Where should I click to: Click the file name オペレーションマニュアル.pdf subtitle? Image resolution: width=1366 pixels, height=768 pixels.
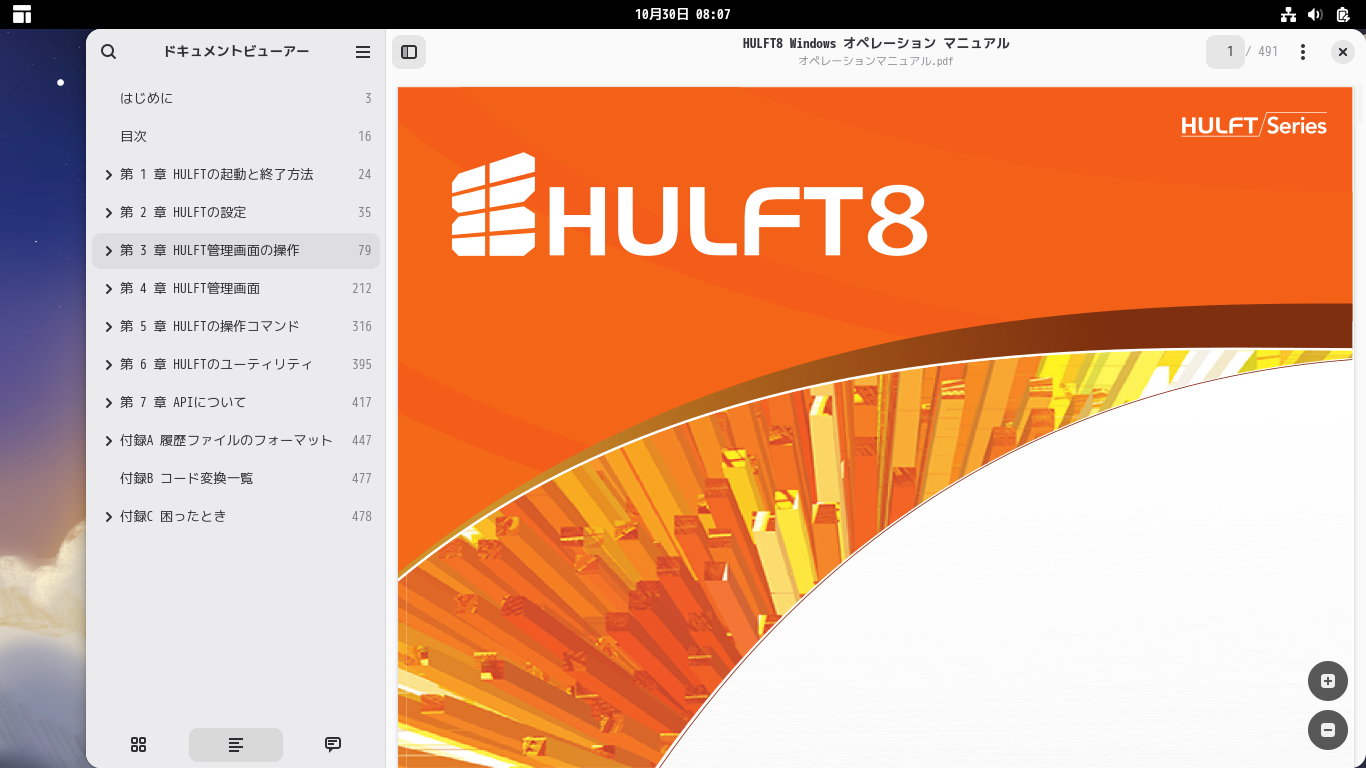[x=876, y=61]
